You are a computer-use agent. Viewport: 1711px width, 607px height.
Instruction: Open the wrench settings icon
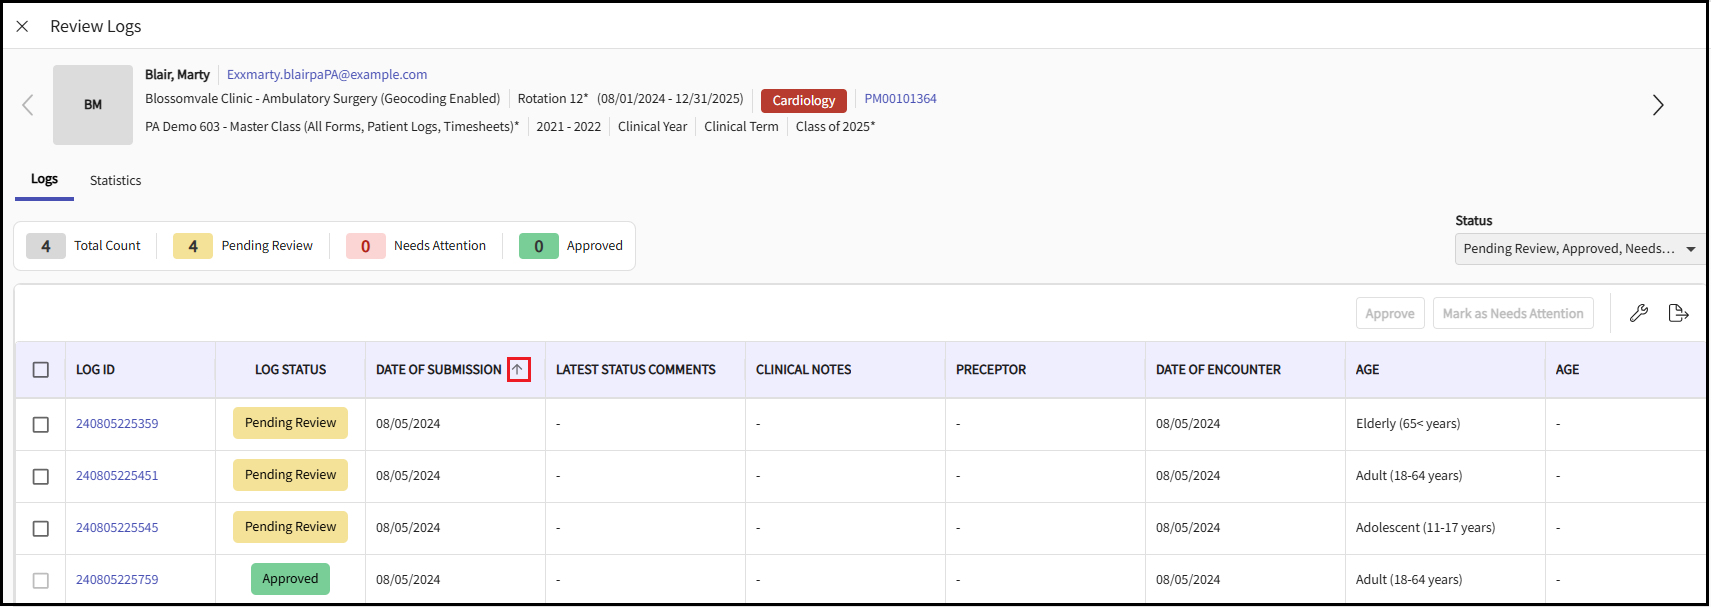1638,313
